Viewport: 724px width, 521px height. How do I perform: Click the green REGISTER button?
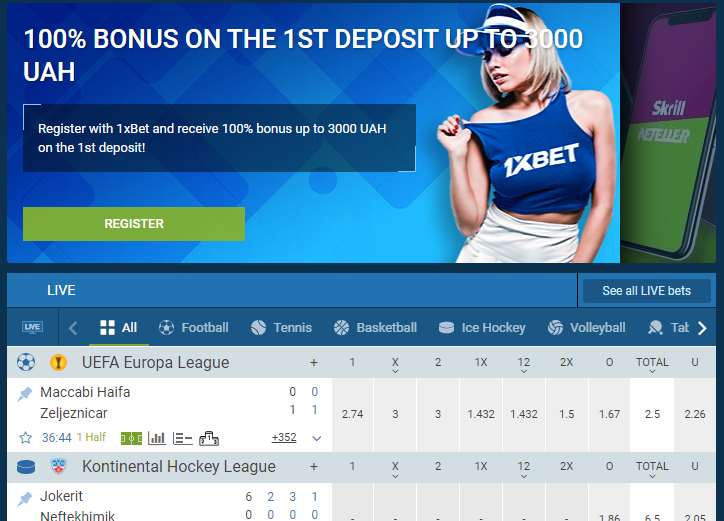(x=134, y=224)
